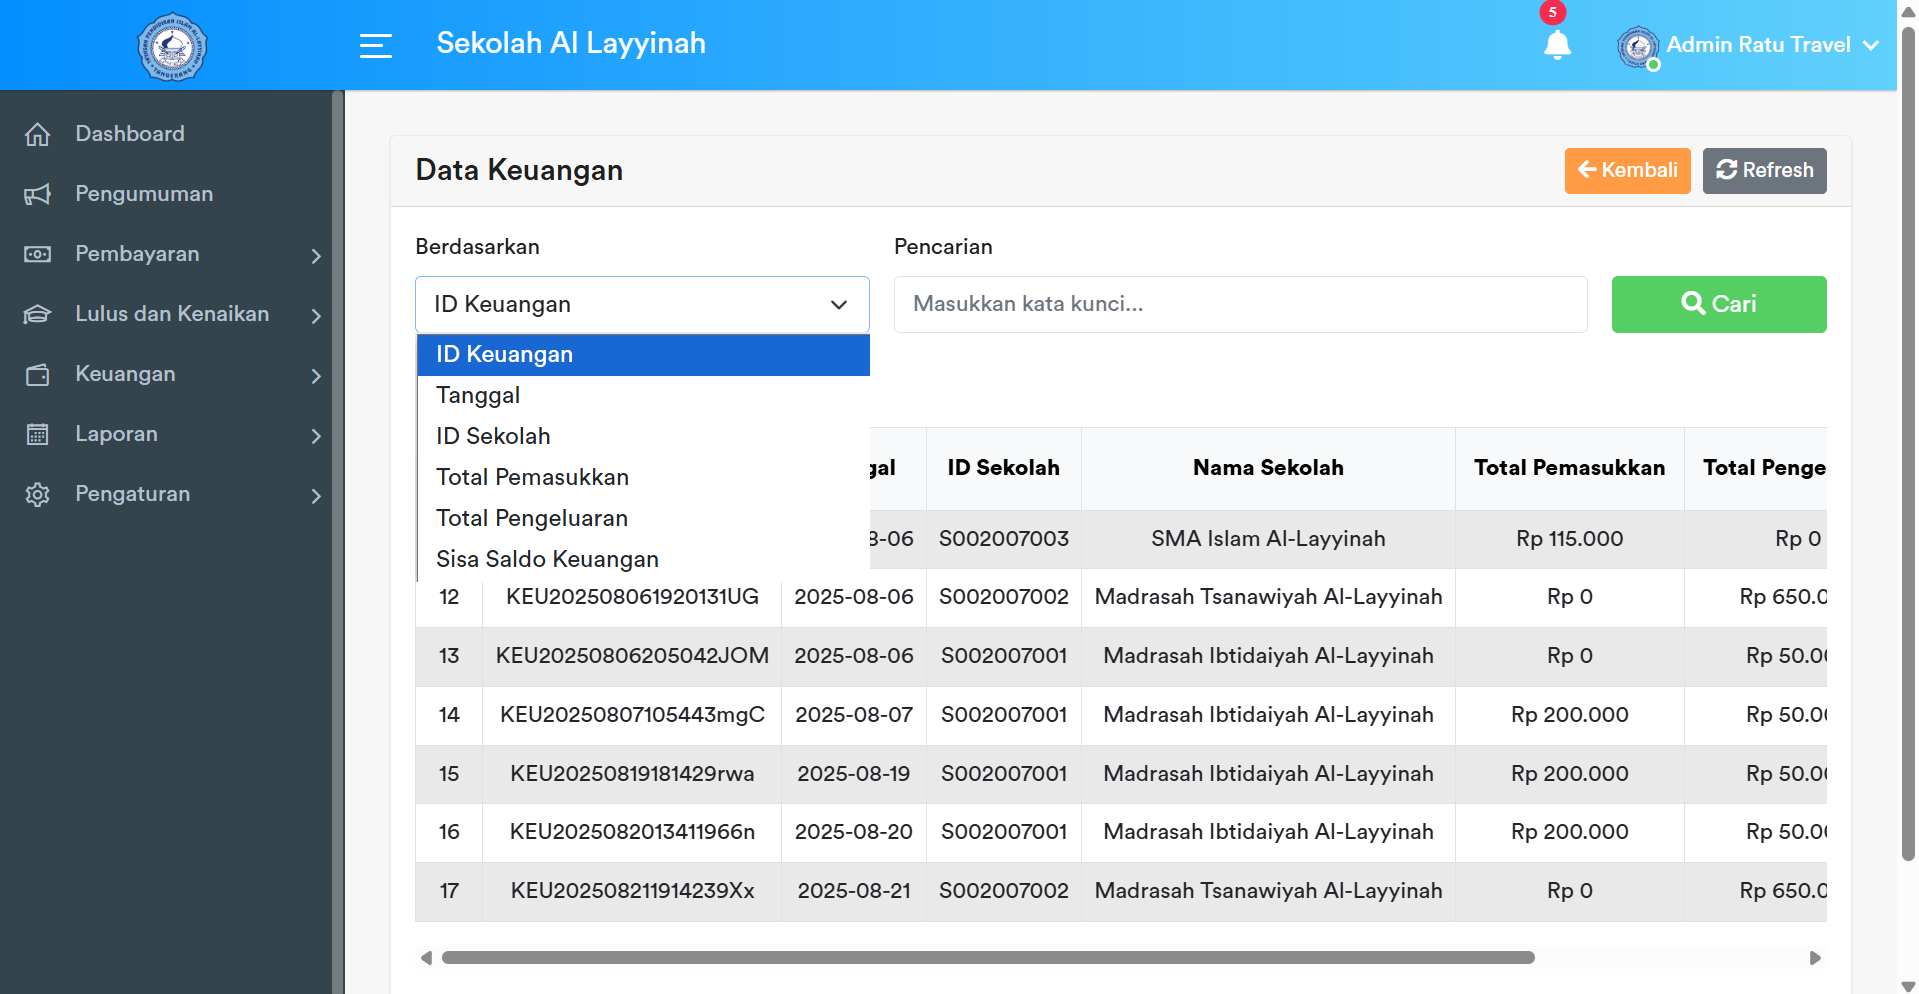Open the Pengumuman menu item

click(x=143, y=194)
